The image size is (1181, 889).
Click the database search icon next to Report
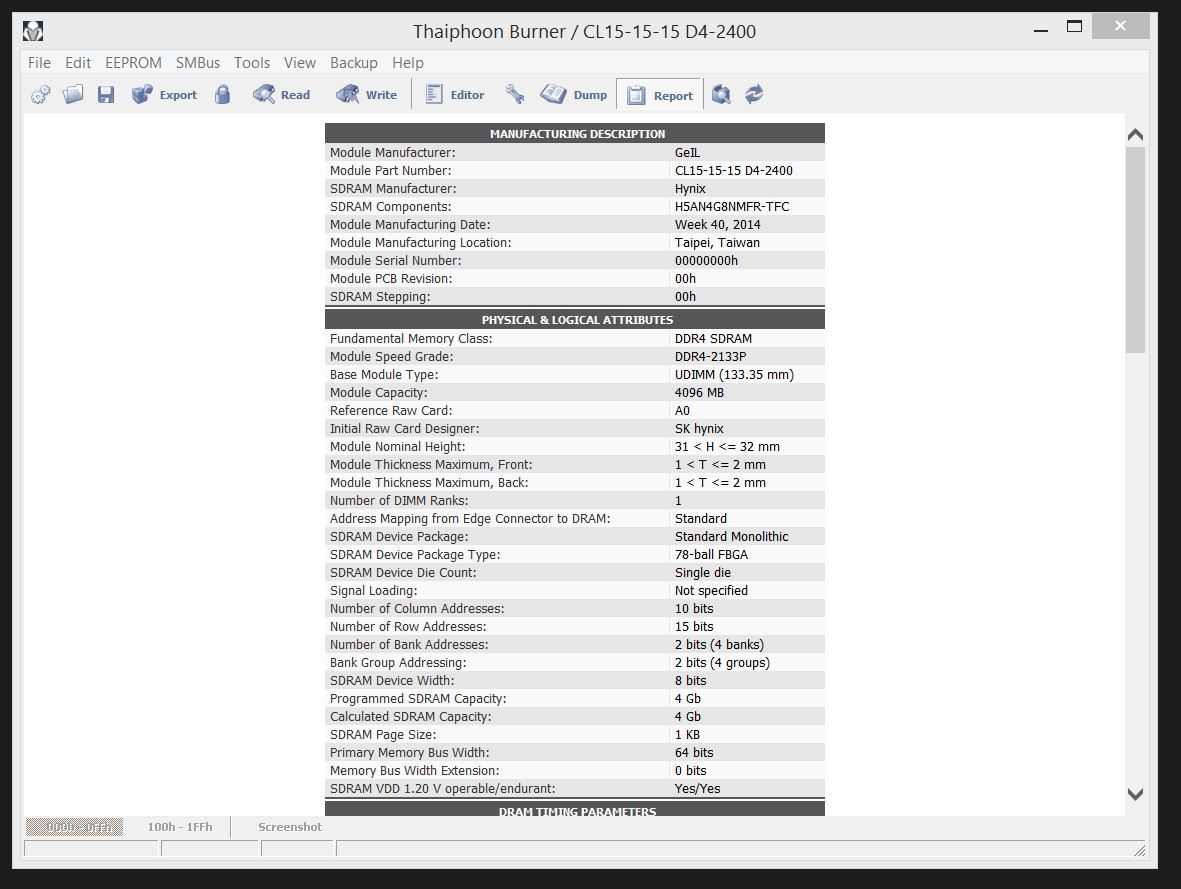721,95
